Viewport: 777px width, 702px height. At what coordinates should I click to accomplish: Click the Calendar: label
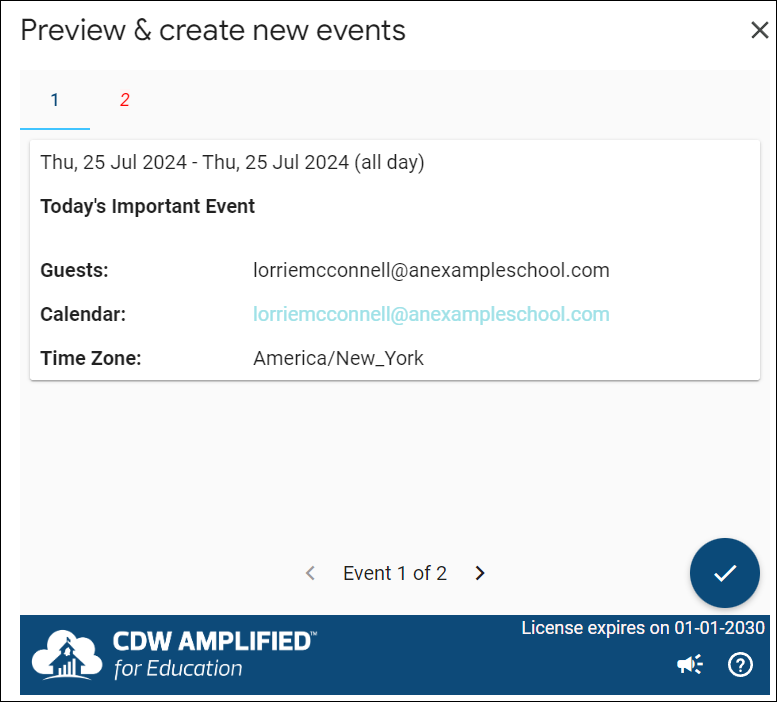point(83,314)
